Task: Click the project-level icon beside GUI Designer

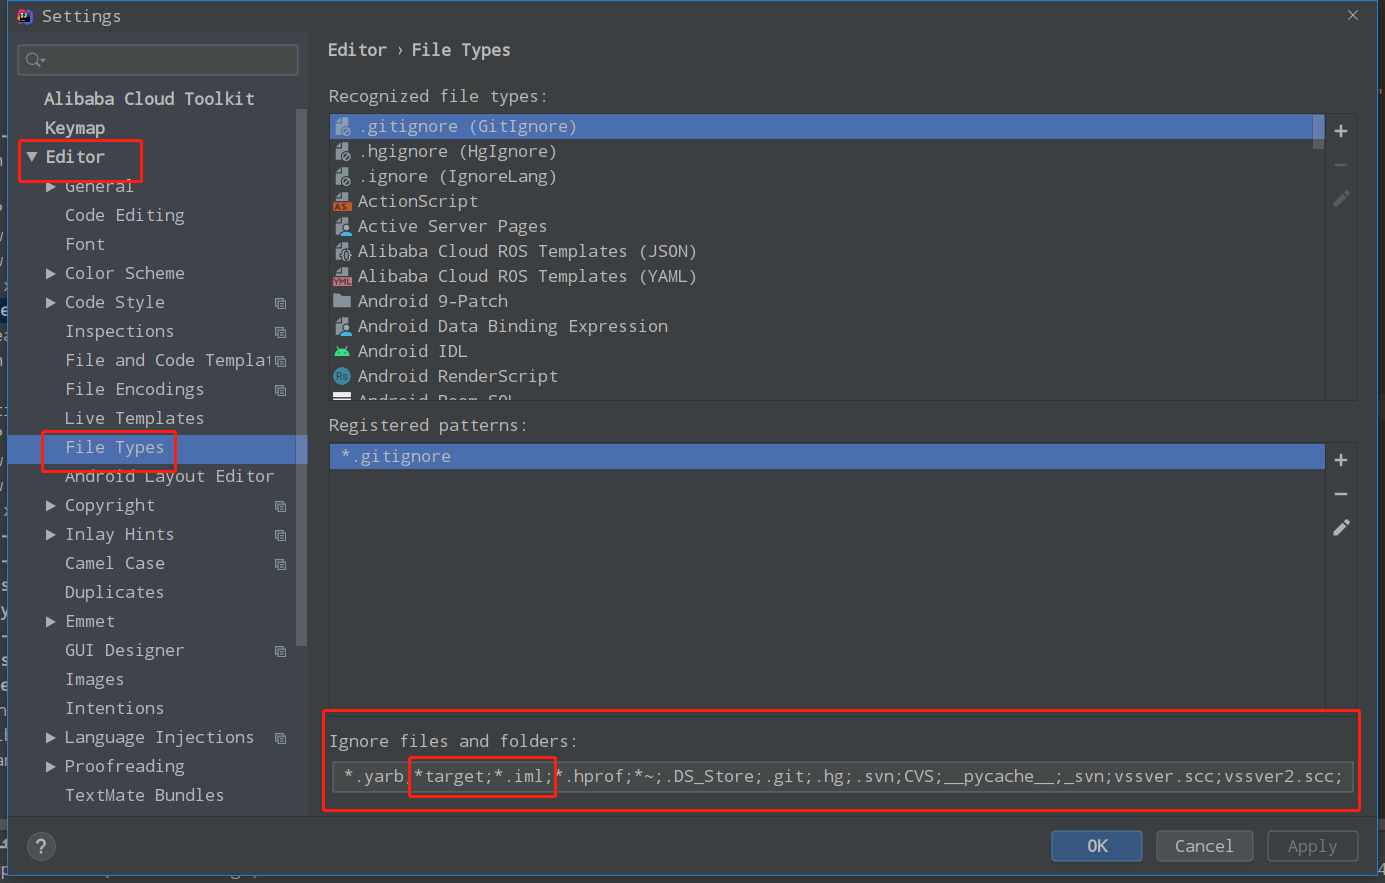Action: [x=281, y=651]
